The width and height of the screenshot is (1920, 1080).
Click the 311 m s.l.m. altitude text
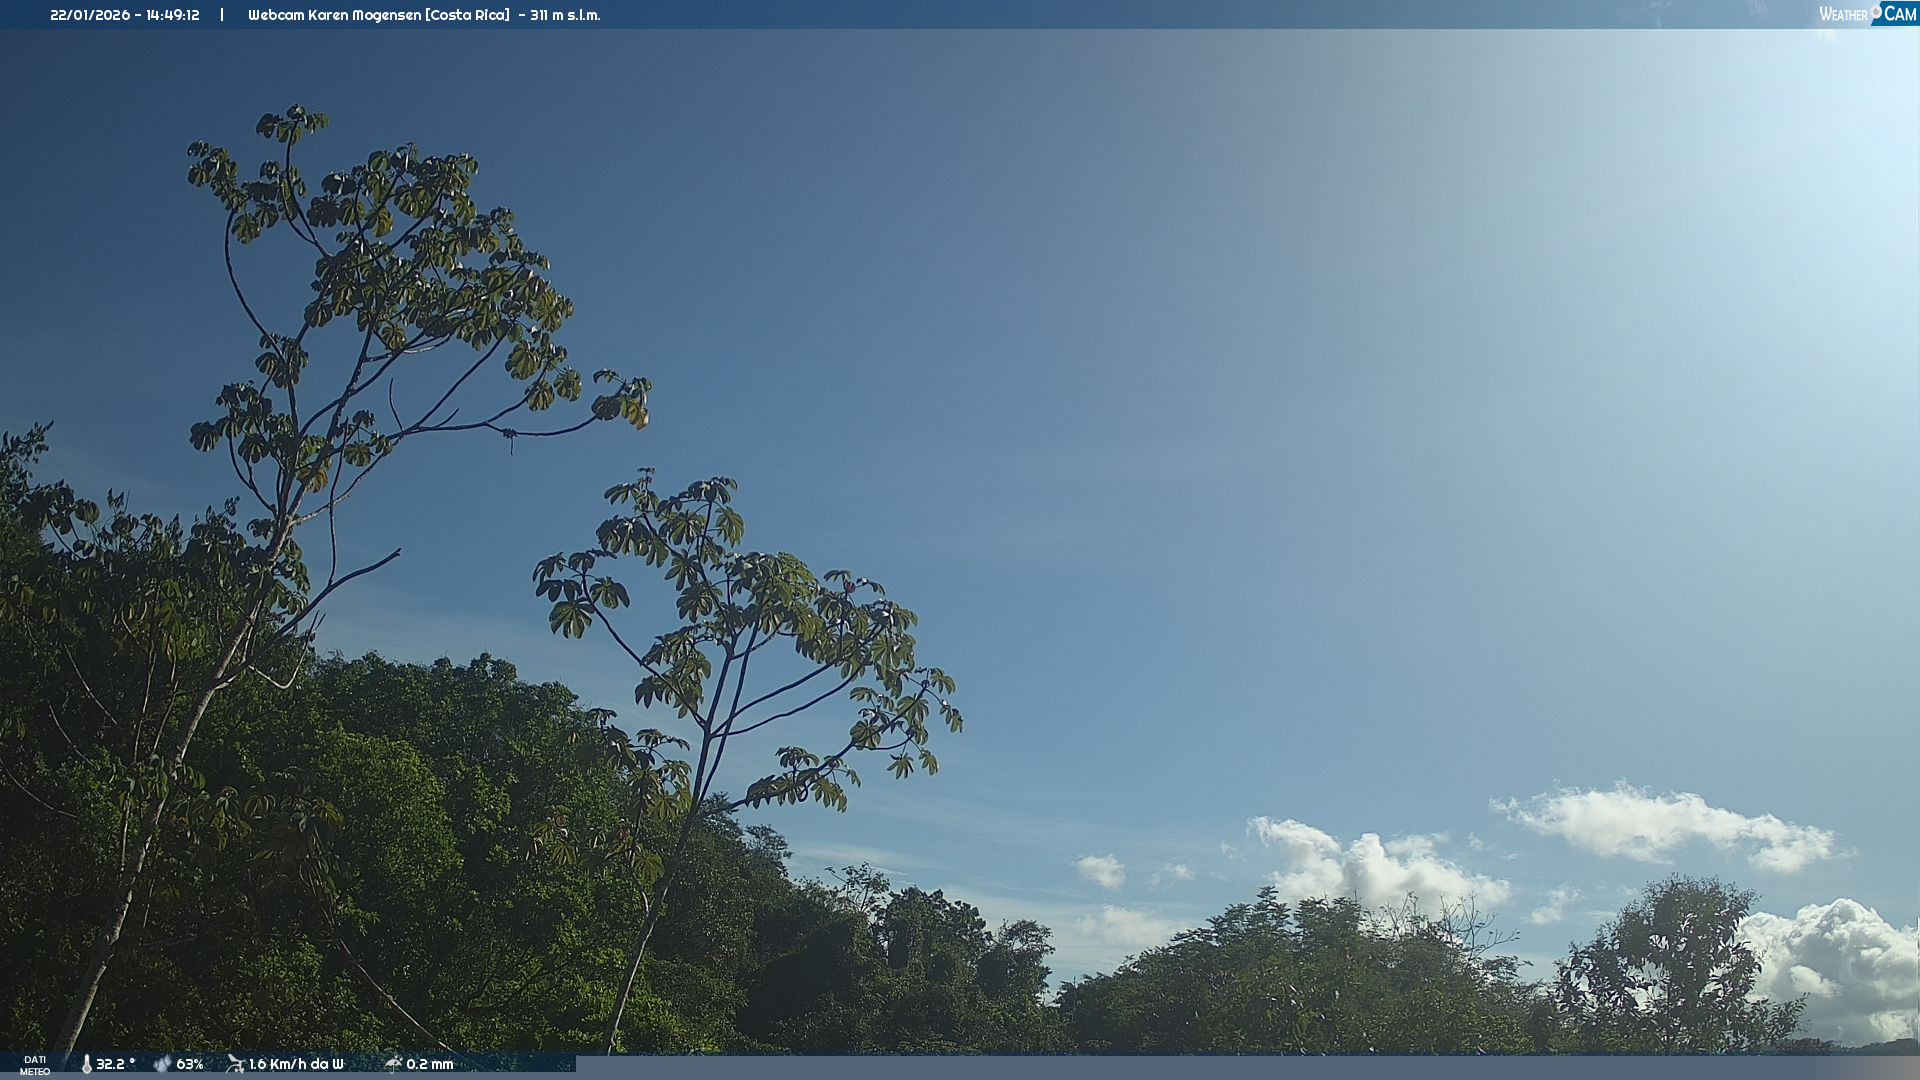[x=565, y=15]
